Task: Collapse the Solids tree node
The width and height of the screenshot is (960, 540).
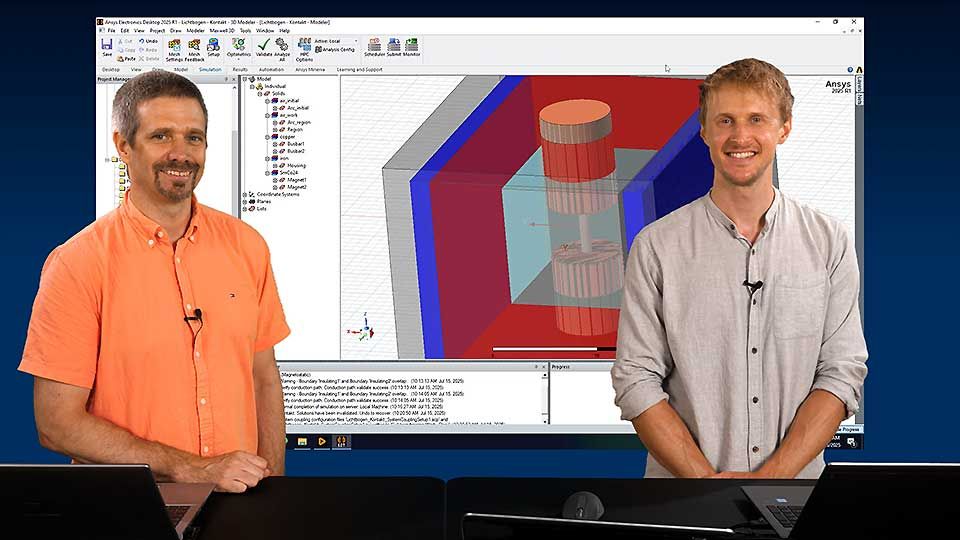Action: click(x=260, y=94)
